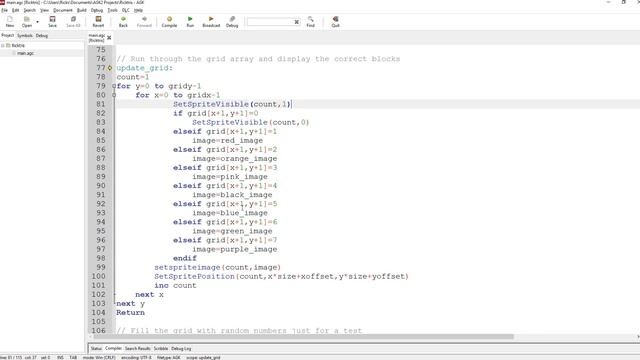This screenshot has width=640, height=360.
Task: Select the Ricktris folder in project tree
Action: point(18,46)
